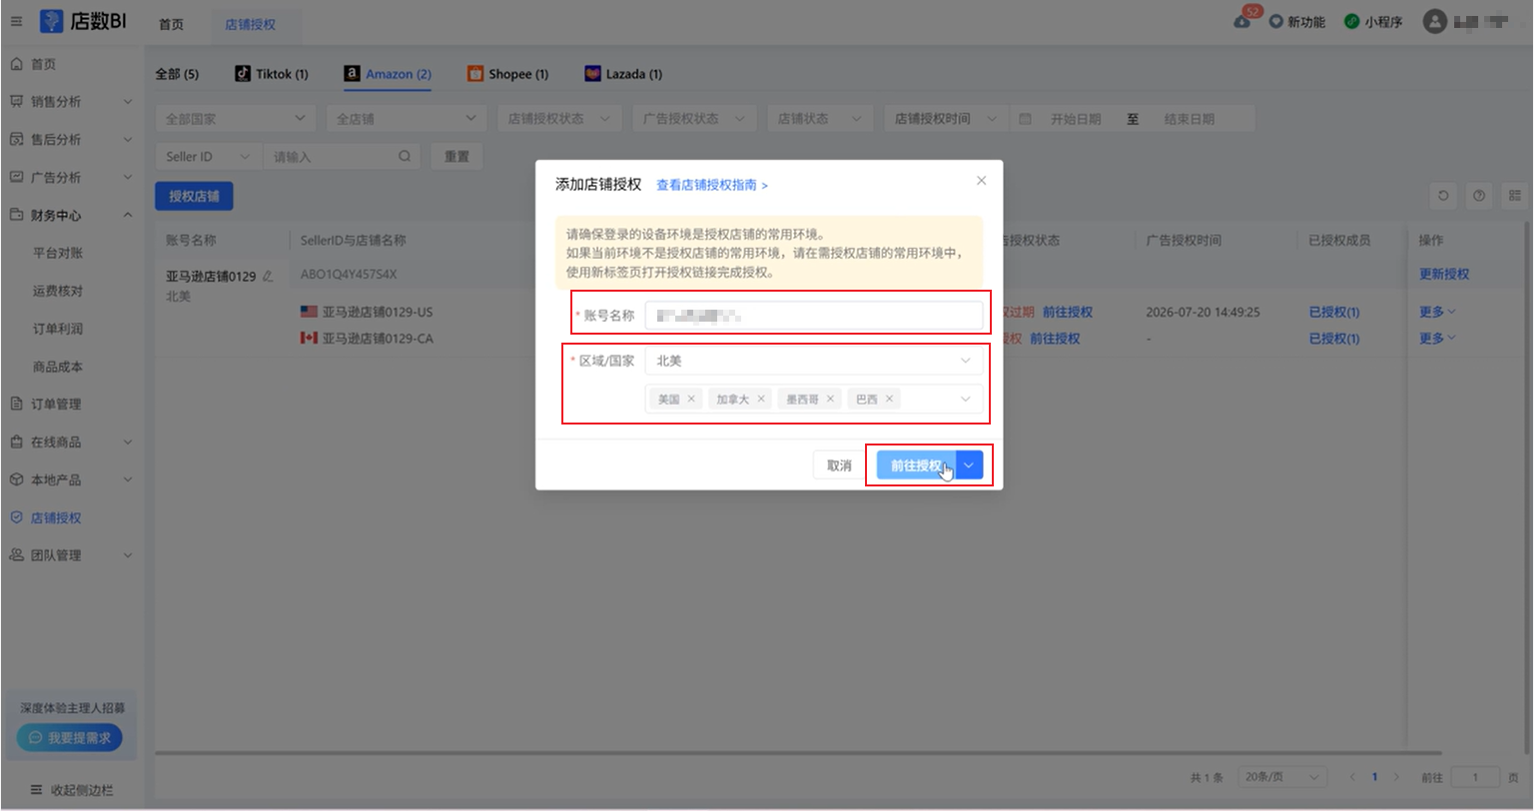Click blue 授权店铺 button
Viewport: 1534px width, 811px height.
[194, 197]
